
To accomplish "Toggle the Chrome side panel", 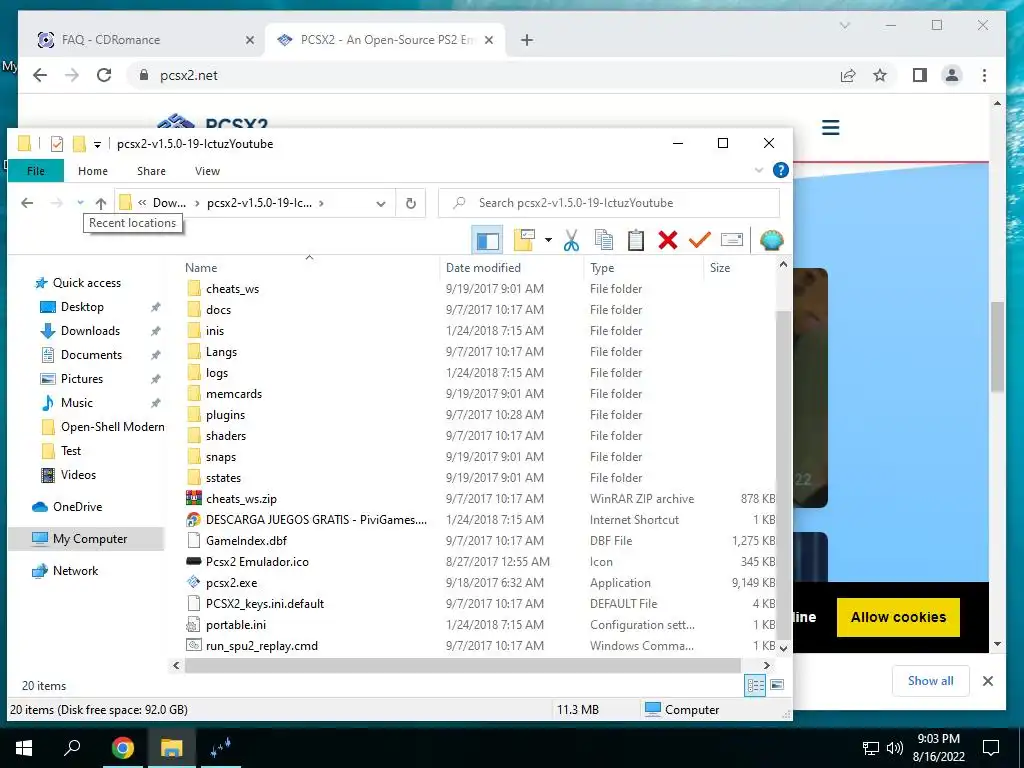I will (920, 76).
